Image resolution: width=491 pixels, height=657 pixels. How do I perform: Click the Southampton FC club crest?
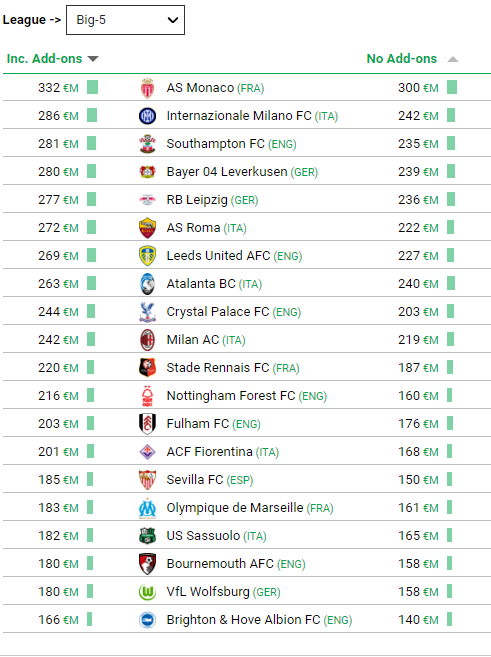[x=147, y=144]
